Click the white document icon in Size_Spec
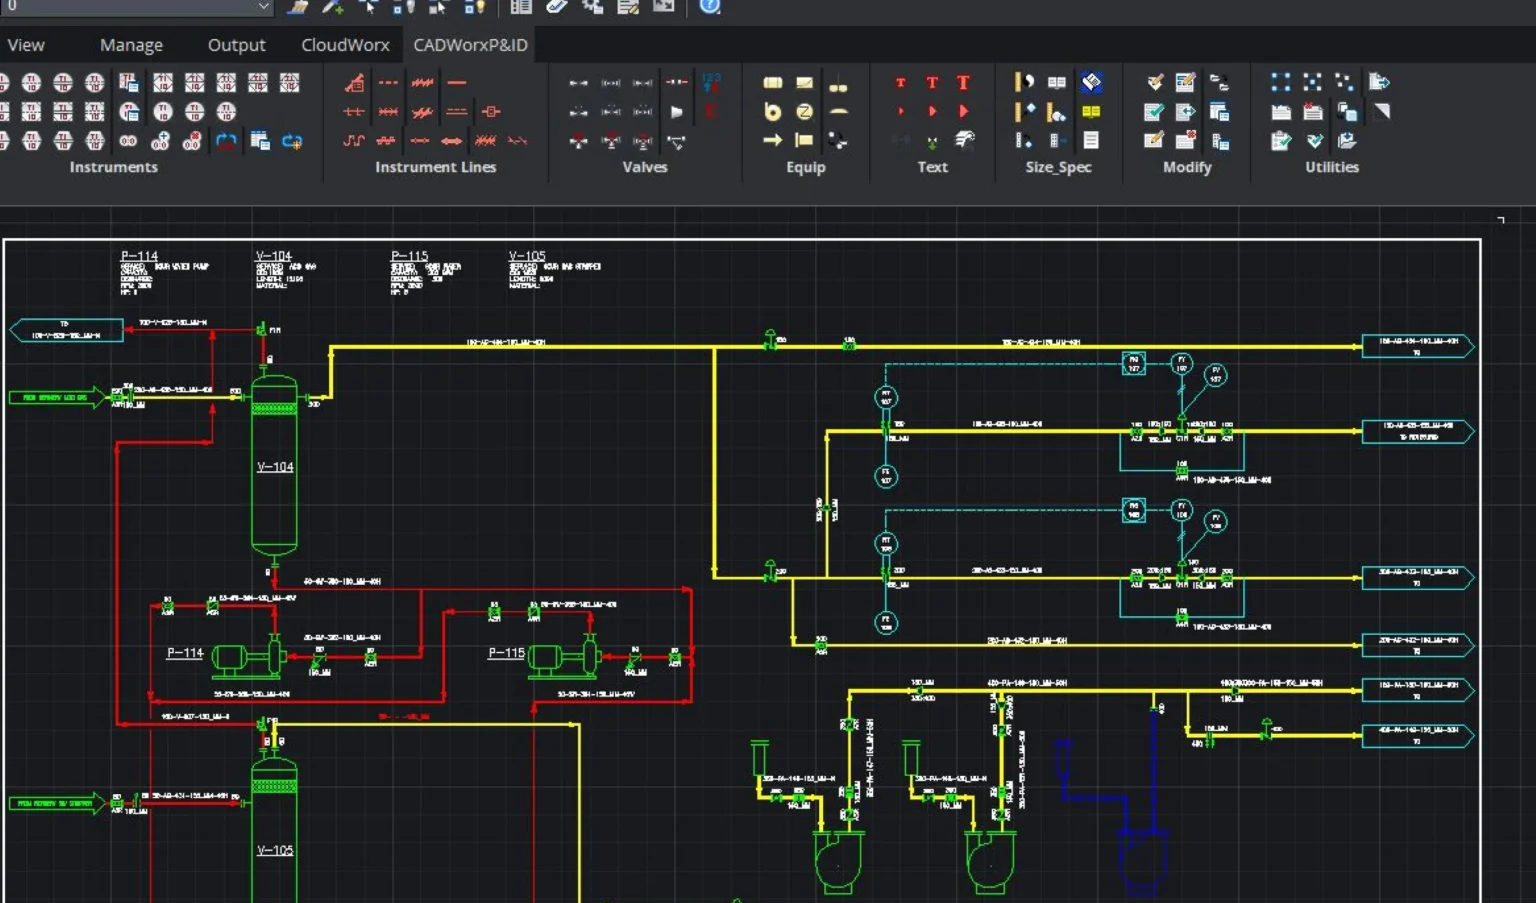 click(x=1091, y=141)
